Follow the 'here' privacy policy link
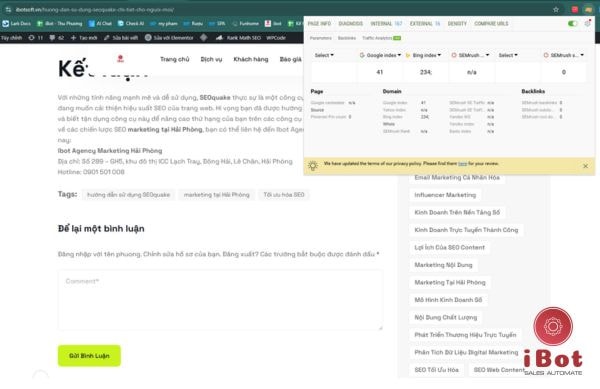This screenshot has width=600, height=389. coord(462,164)
